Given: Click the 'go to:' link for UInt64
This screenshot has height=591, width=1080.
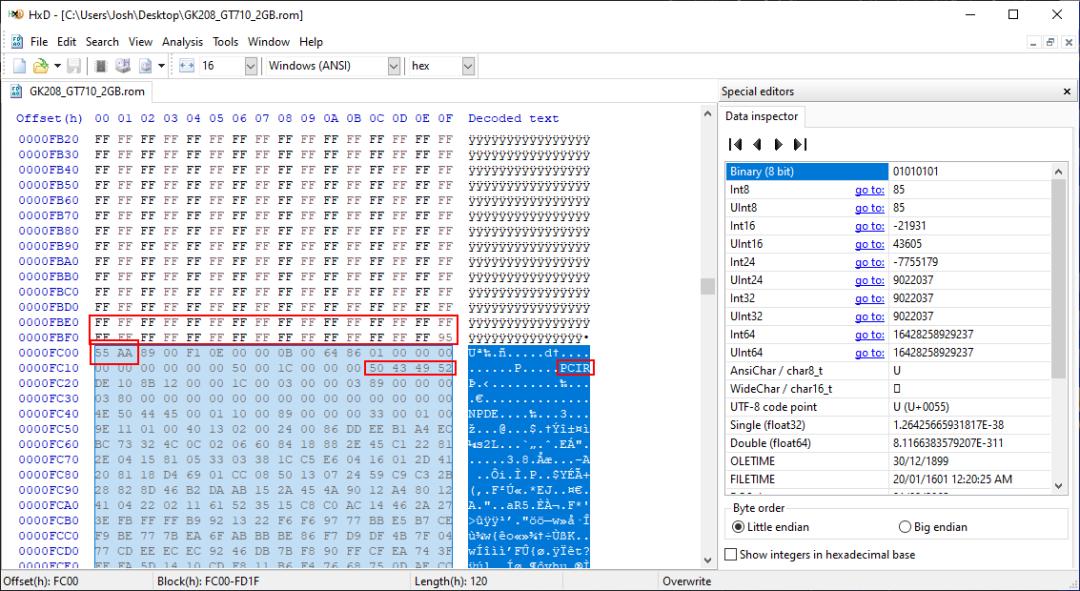Looking at the screenshot, I should 869,352.
